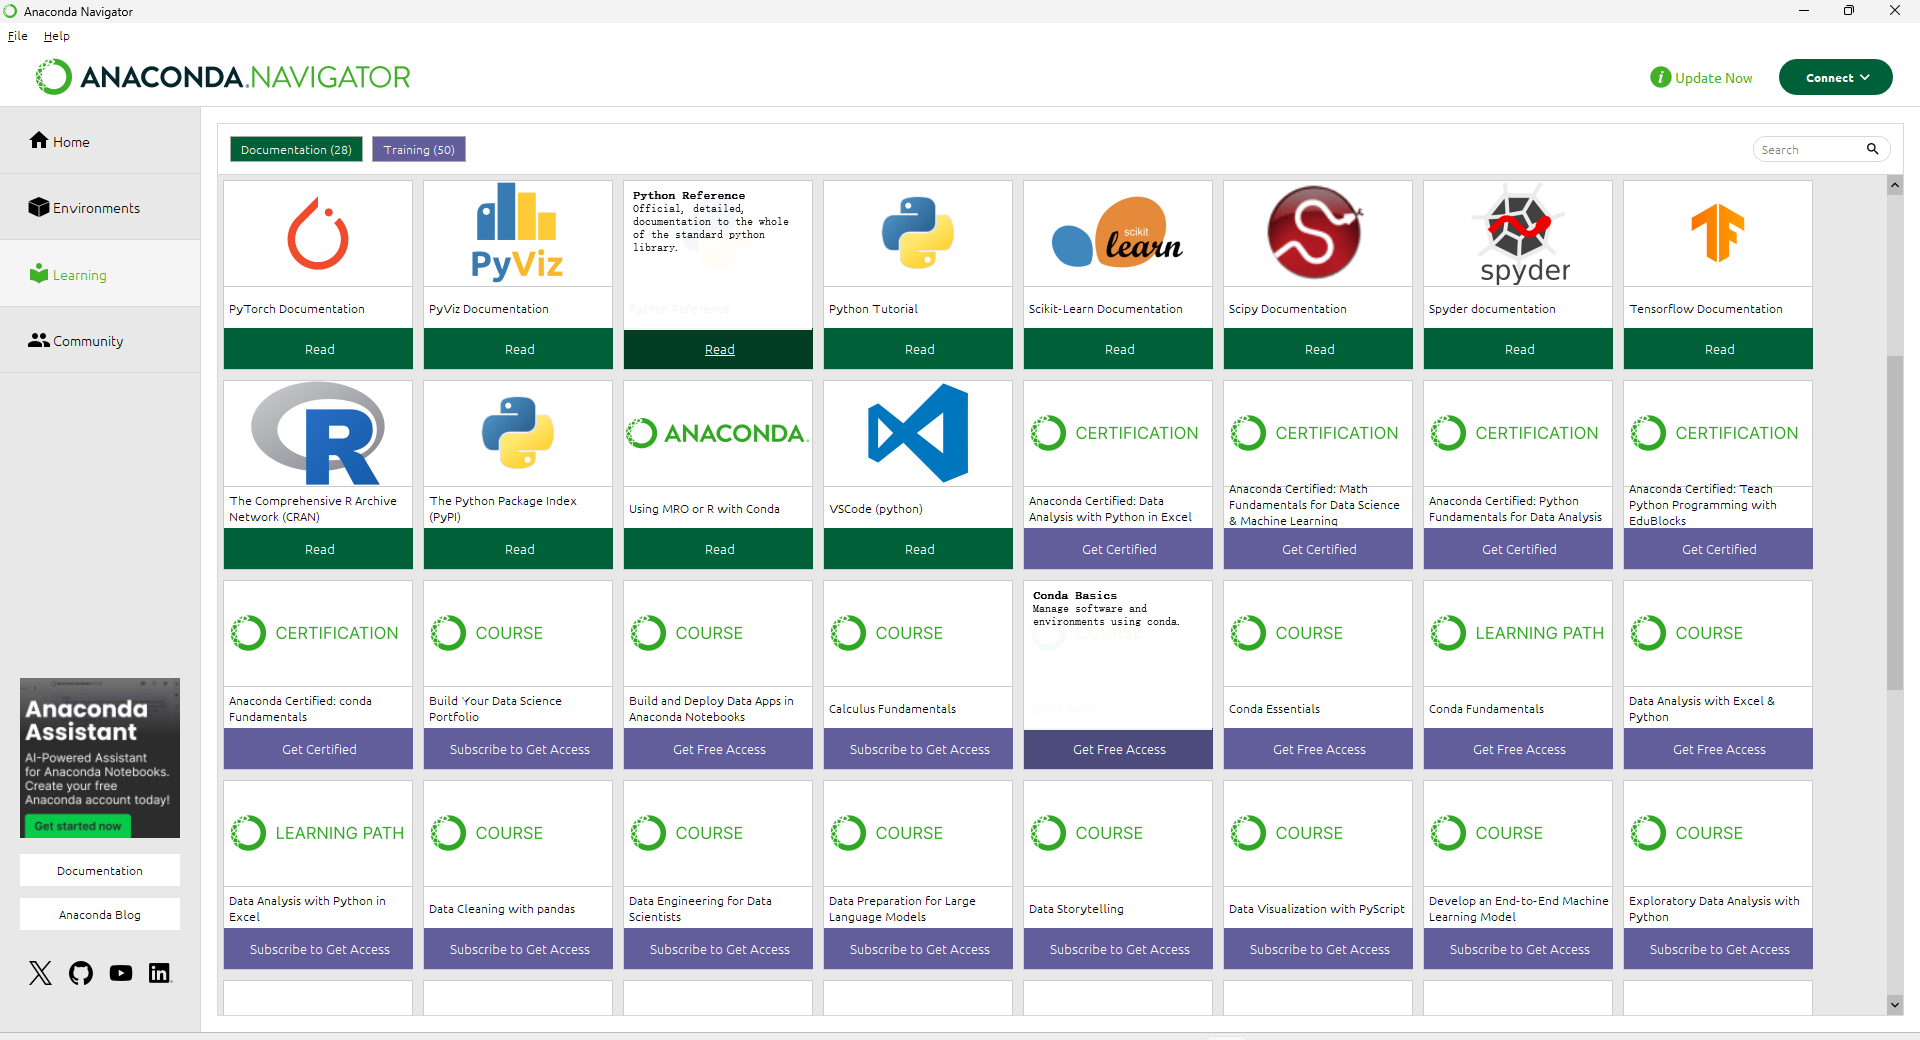
Task: Read the Tensorflow Documentation
Action: click(x=1718, y=349)
